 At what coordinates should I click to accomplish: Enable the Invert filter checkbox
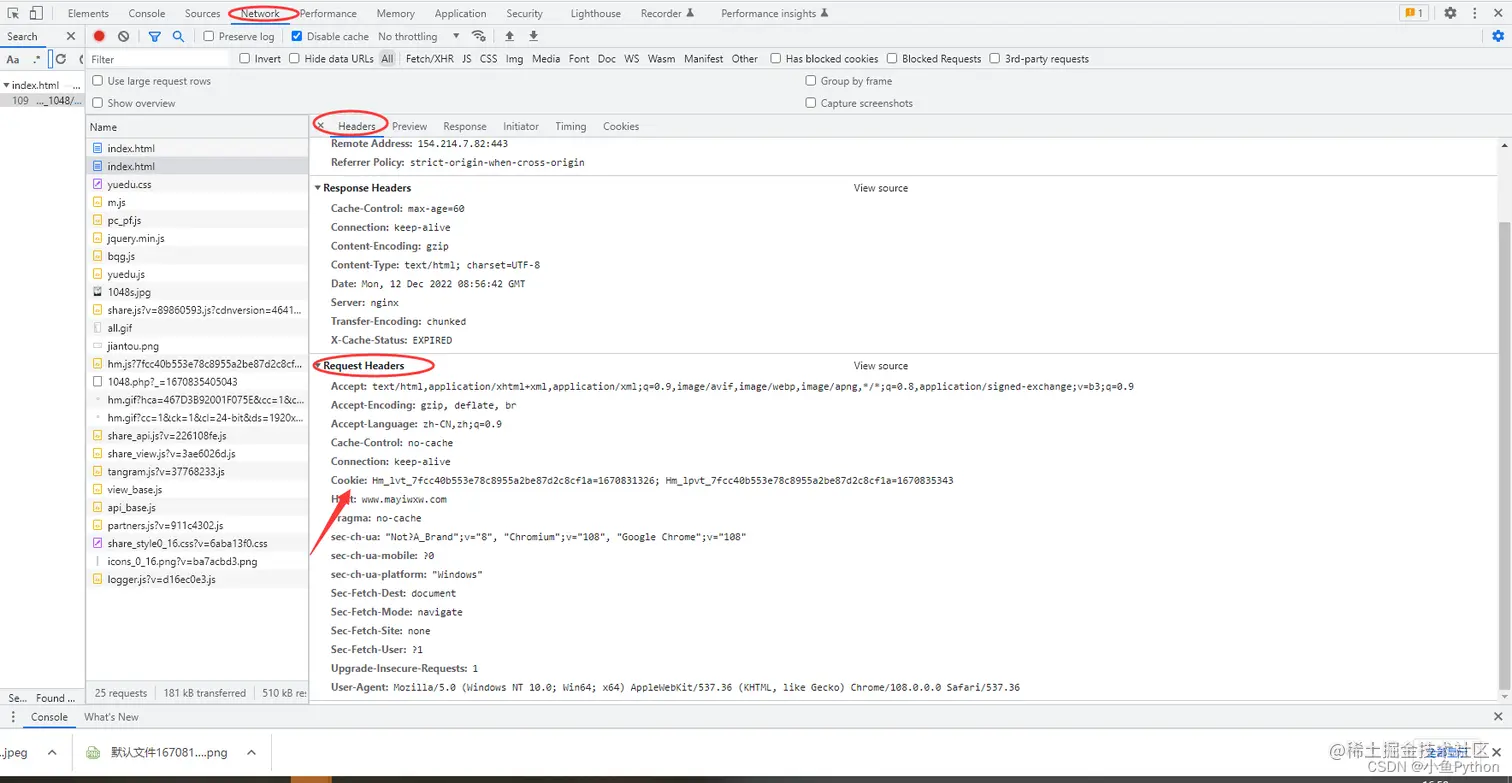[x=245, y=59]
